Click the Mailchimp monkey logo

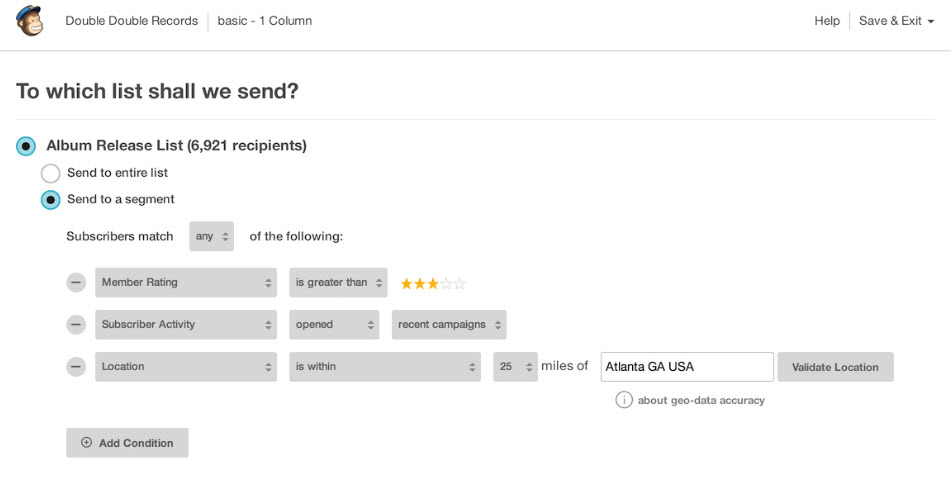30,21
